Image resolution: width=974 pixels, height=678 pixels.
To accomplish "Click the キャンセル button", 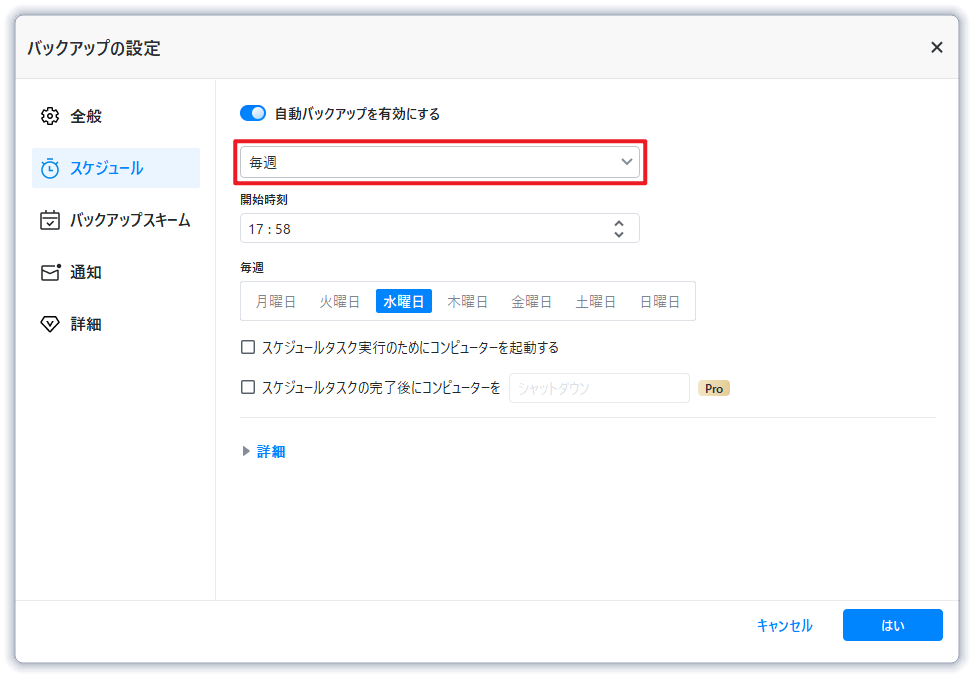I will 784,625.
